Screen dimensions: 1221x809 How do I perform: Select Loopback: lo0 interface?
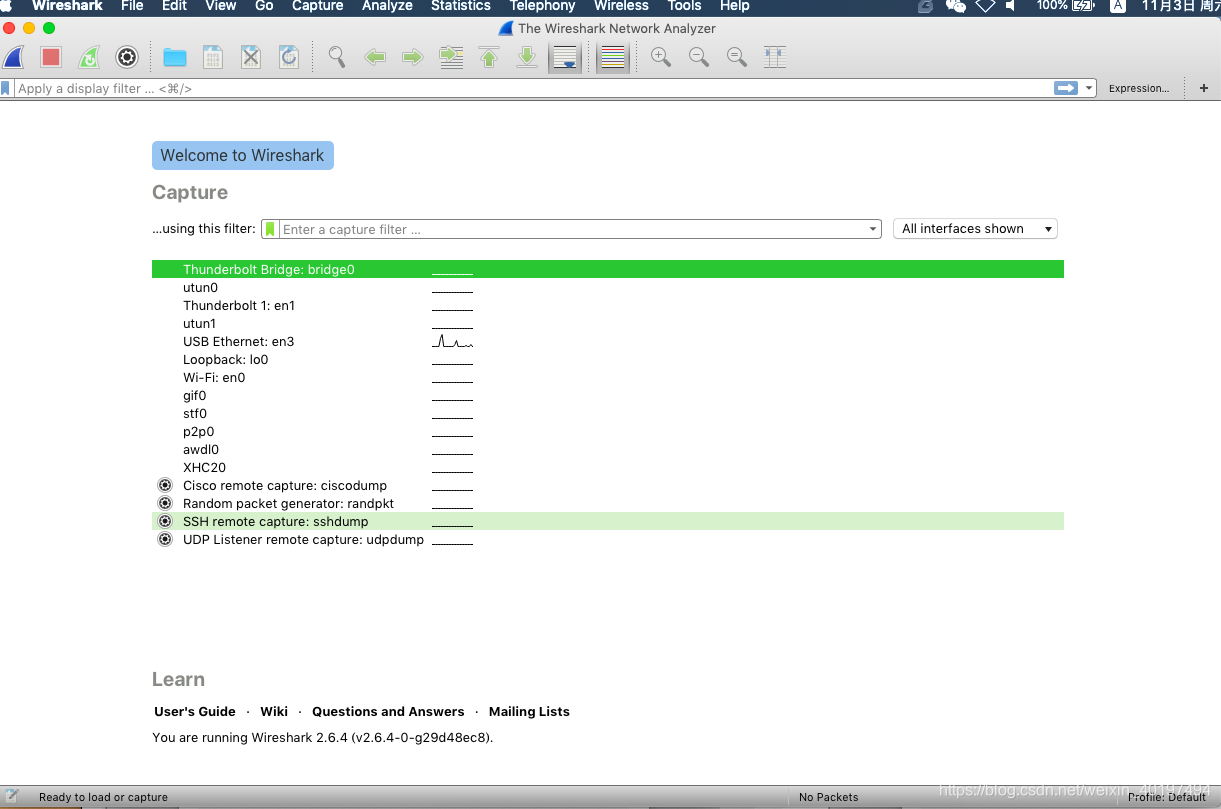click(608, 359)
